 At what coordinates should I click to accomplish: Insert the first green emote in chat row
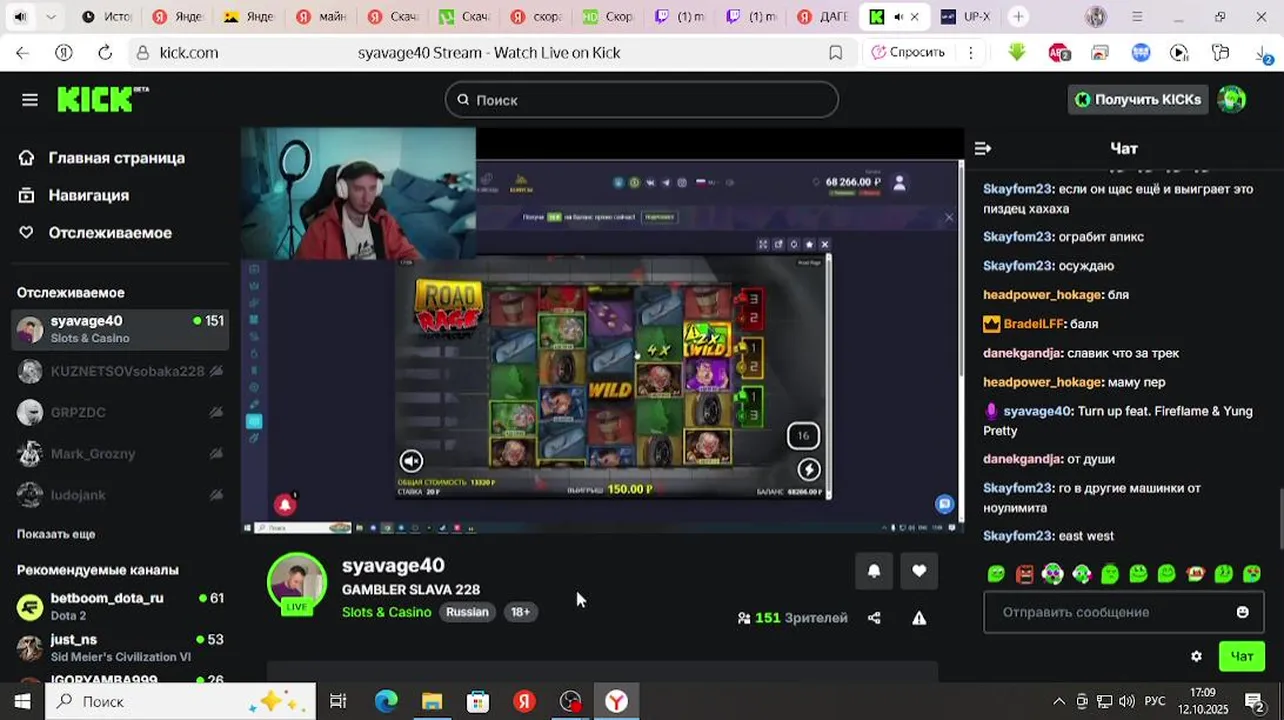(x=996, y=574)
